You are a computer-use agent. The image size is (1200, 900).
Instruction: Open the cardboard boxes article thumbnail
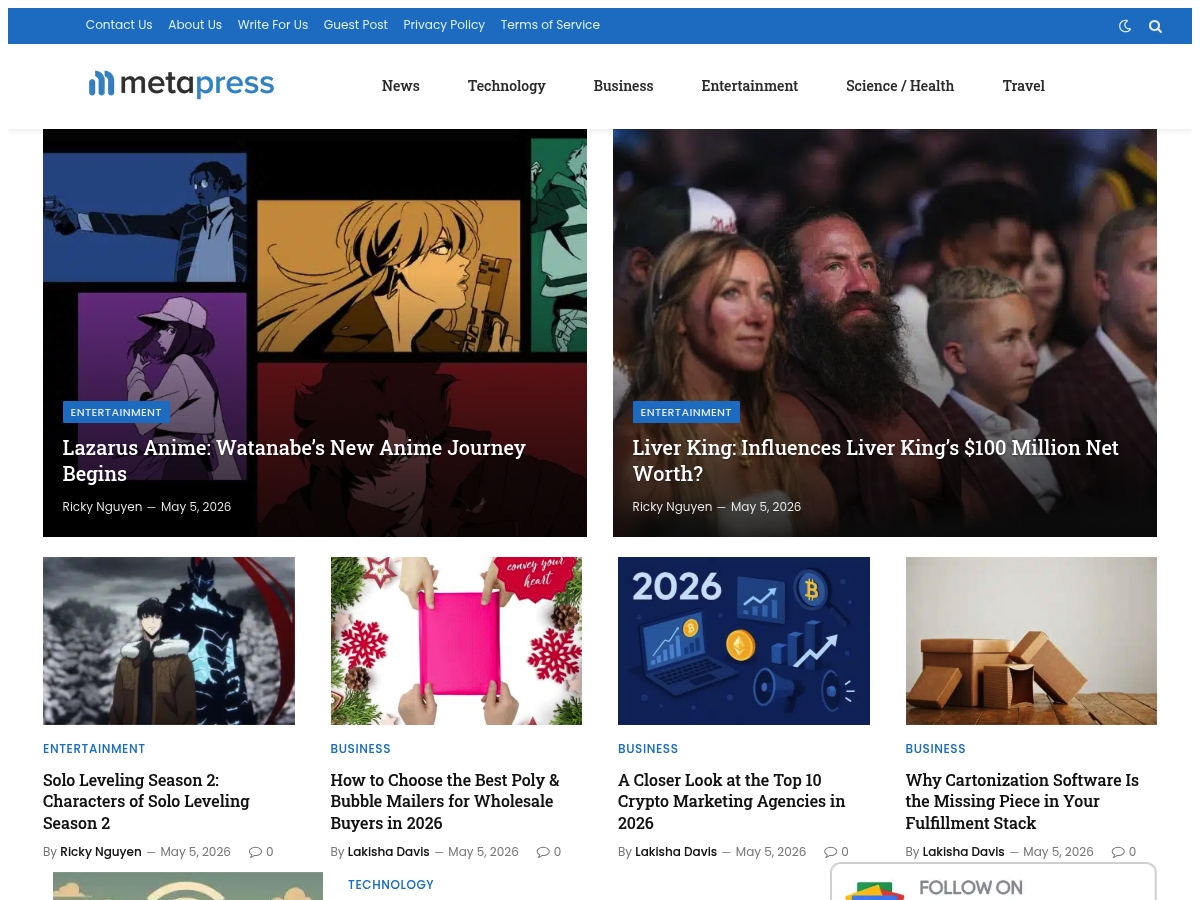(x=1031, y=641)
